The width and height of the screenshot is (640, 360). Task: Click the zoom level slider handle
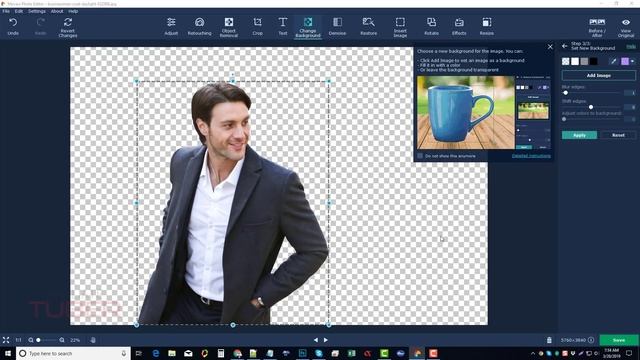(38, 340)
